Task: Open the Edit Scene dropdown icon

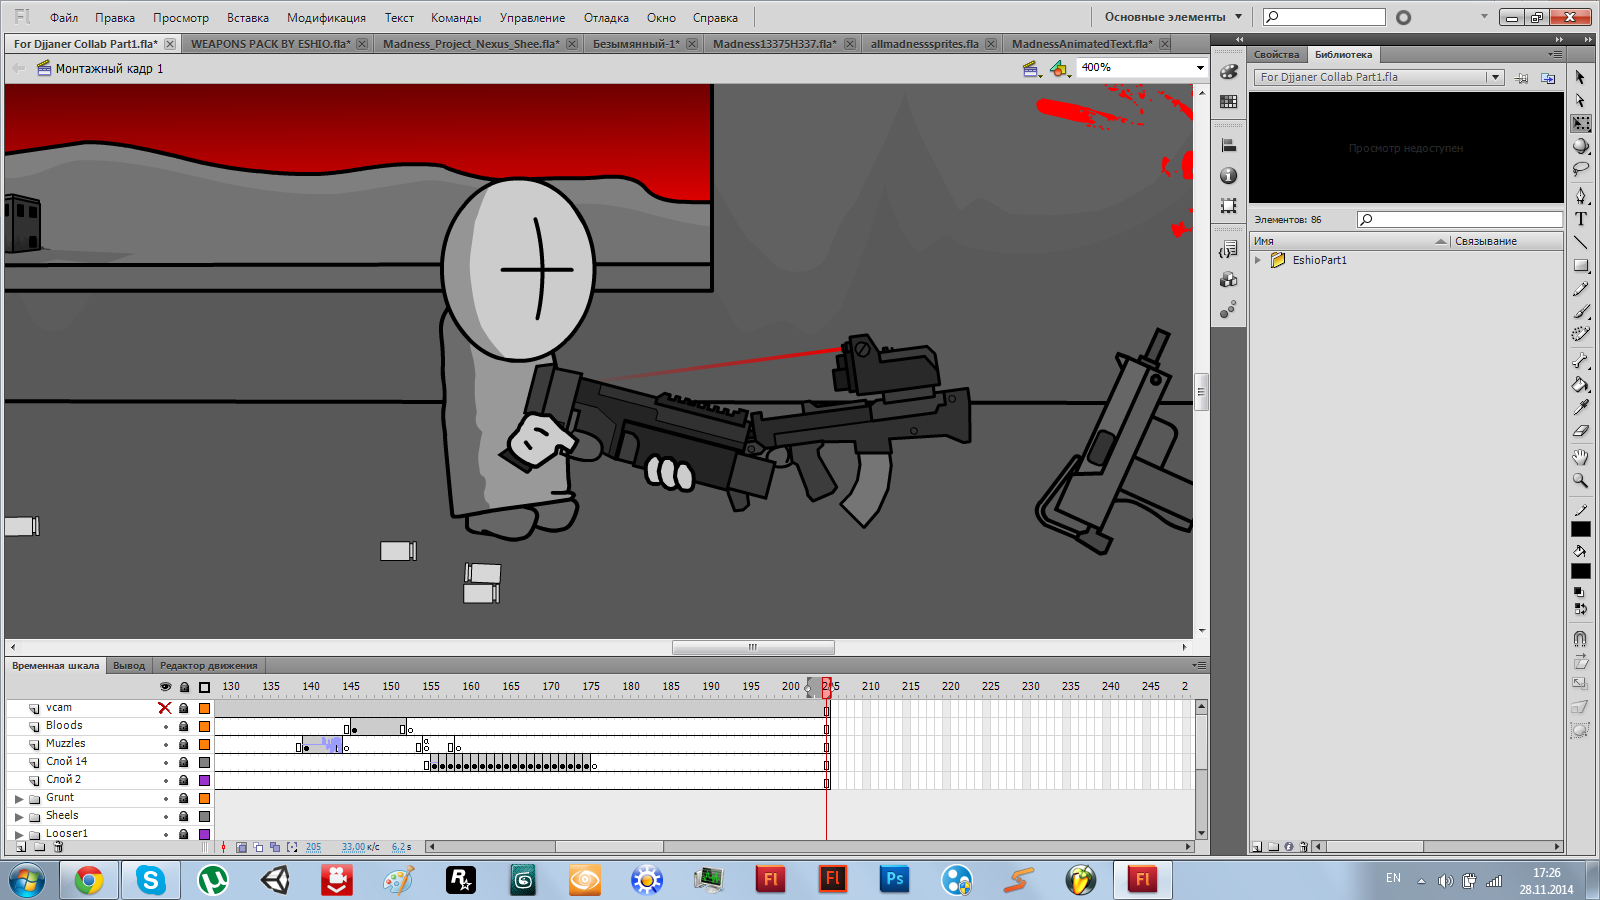Action: pyautogui.click(x=1031, y=68)
